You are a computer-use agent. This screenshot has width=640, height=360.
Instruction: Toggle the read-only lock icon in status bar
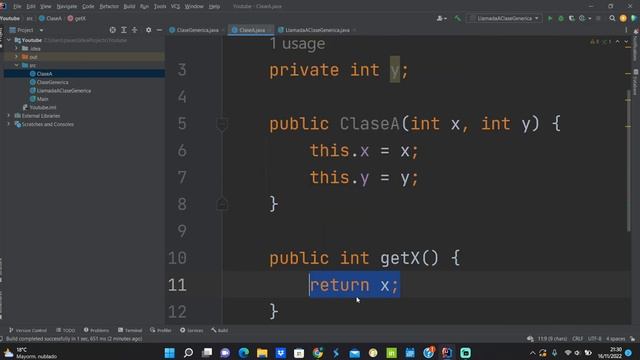tap(632, 339)
